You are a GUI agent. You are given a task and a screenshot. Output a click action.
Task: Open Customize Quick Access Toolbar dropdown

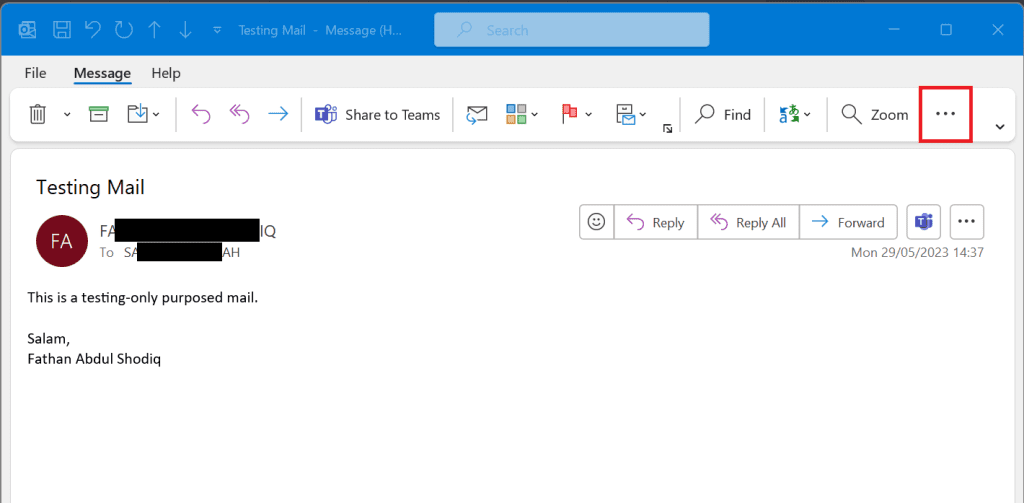[x=217, y=30]
